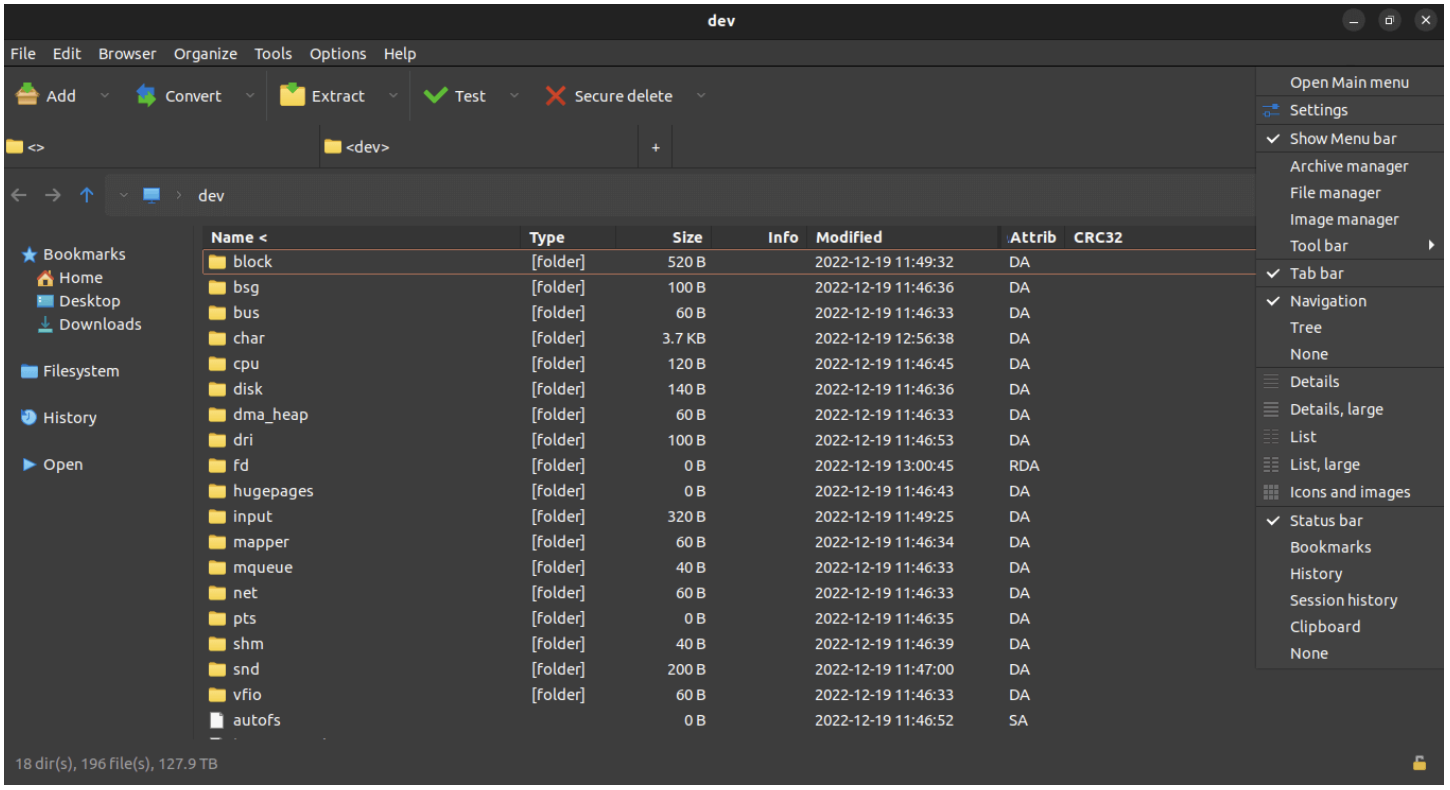Click the plus button to open a new tab
Screen dimensions: 1450x790
pyautogui.click(x=655, y=146)
